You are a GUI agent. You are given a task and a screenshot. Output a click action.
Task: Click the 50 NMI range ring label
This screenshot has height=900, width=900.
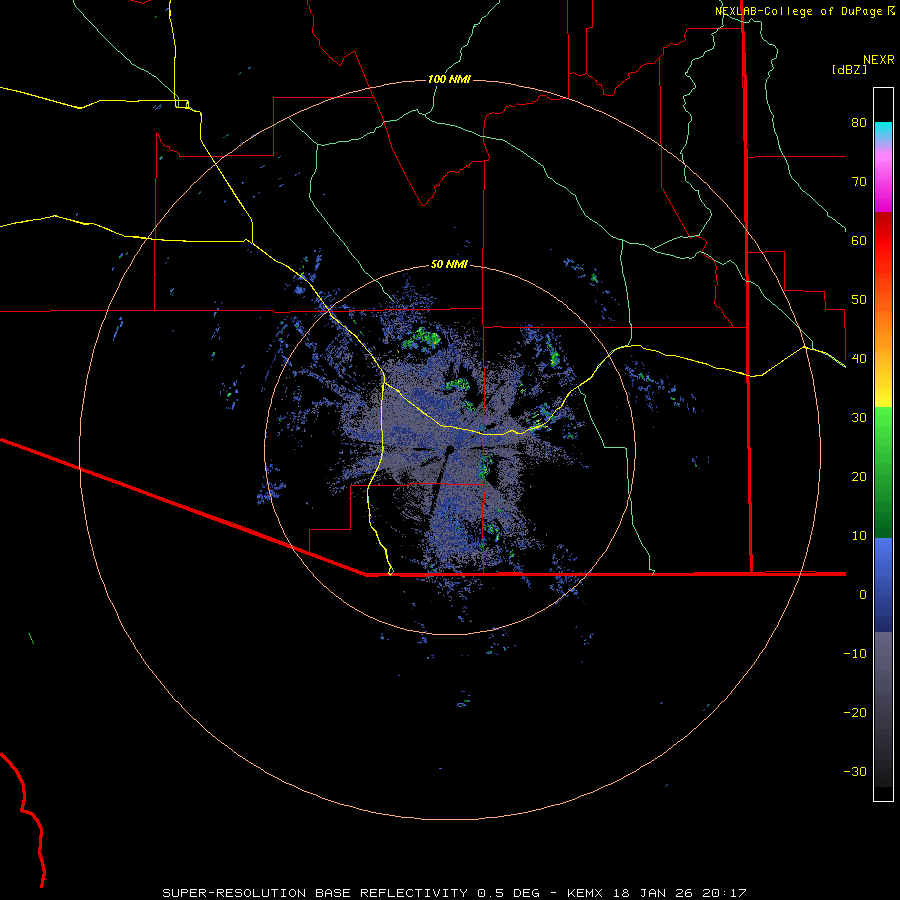pos(449,265)
